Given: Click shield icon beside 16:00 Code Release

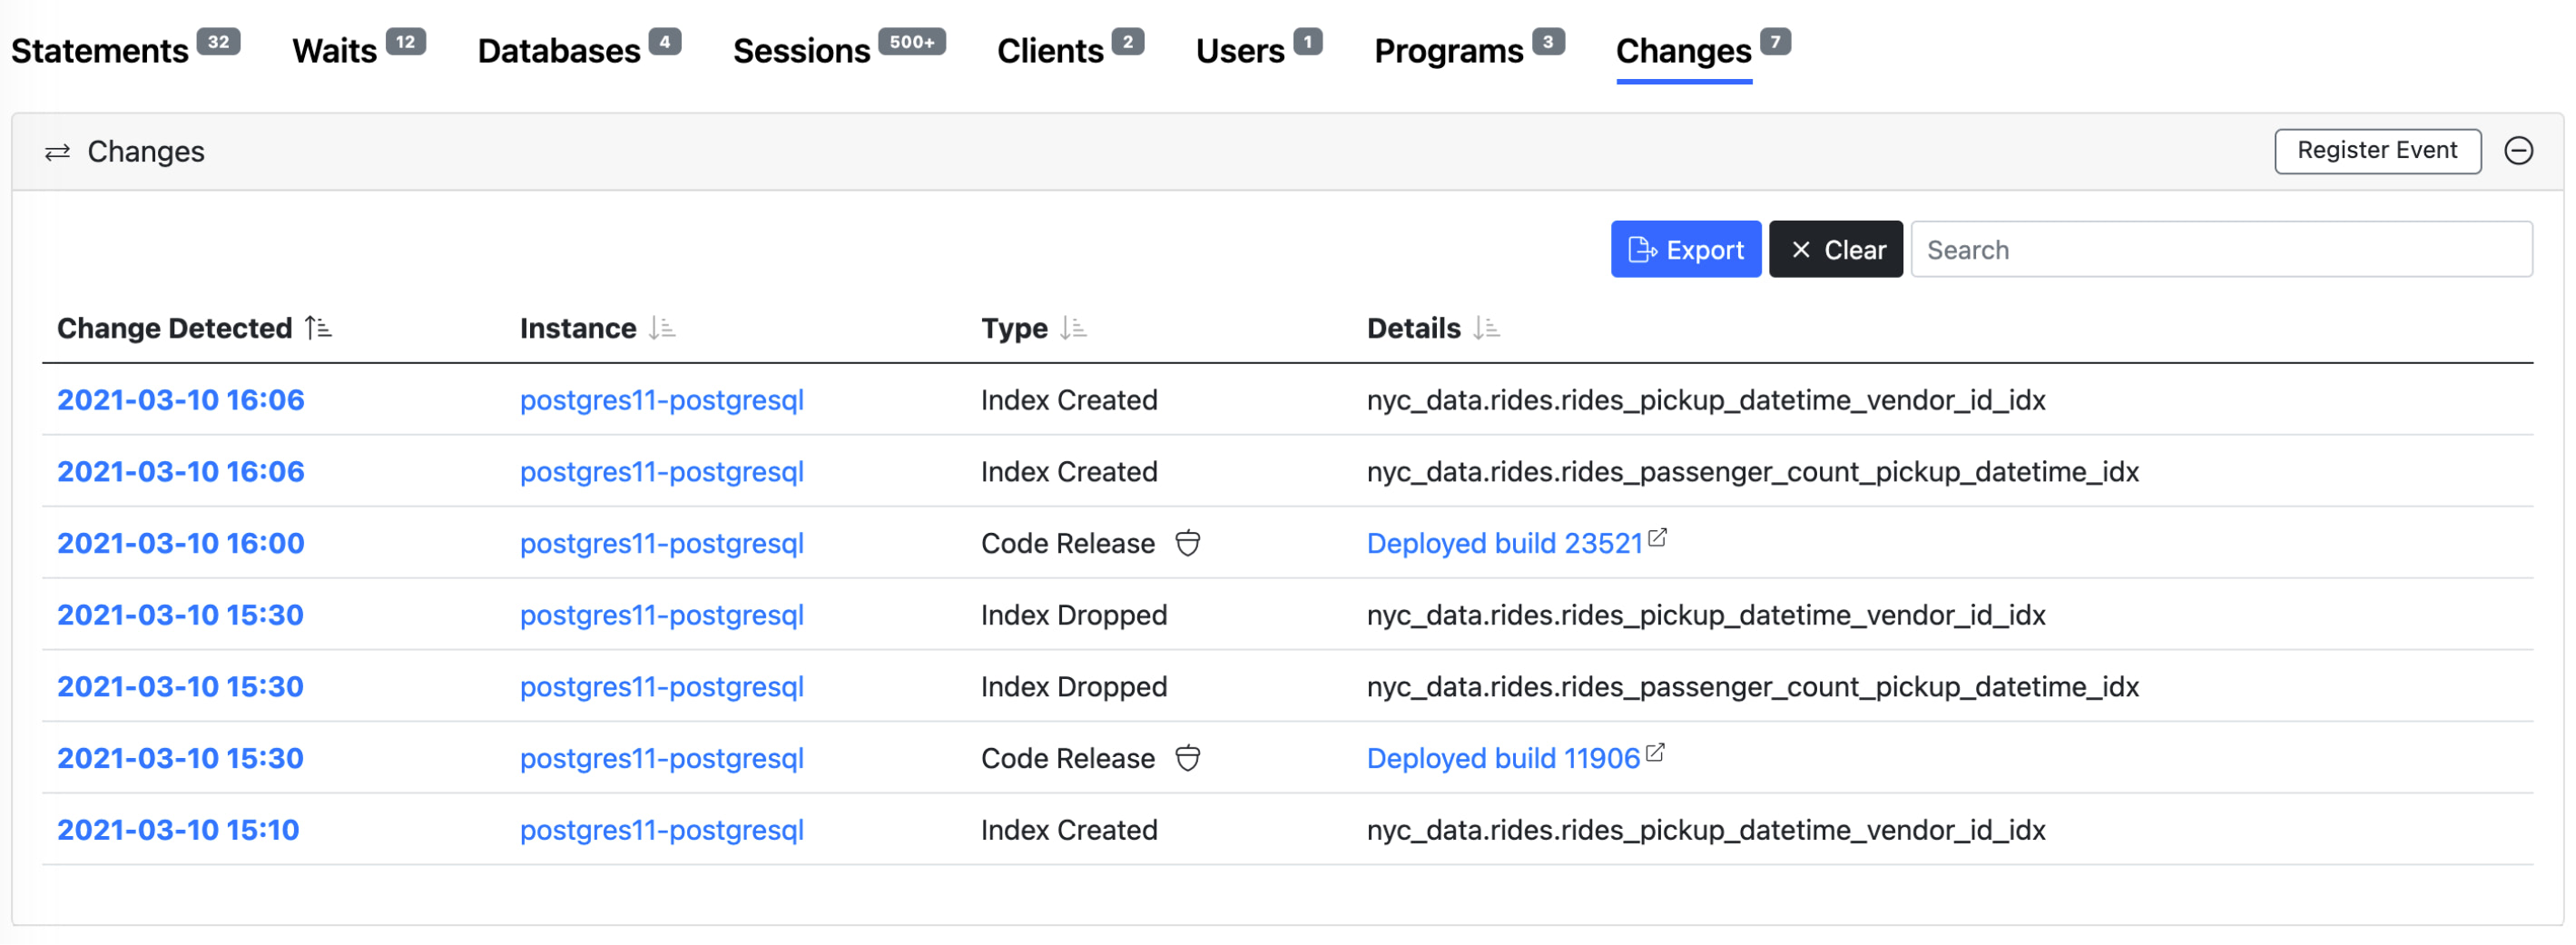Looking at the screenshot, I should [1187, 543].
